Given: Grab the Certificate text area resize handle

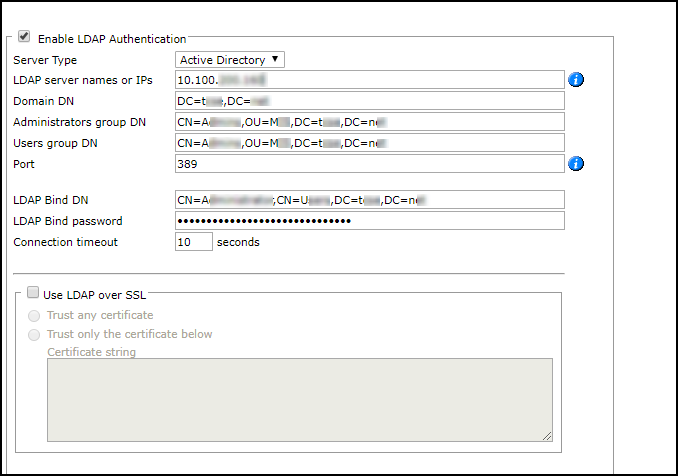Looking at the screenshot, I should point(547,436).
